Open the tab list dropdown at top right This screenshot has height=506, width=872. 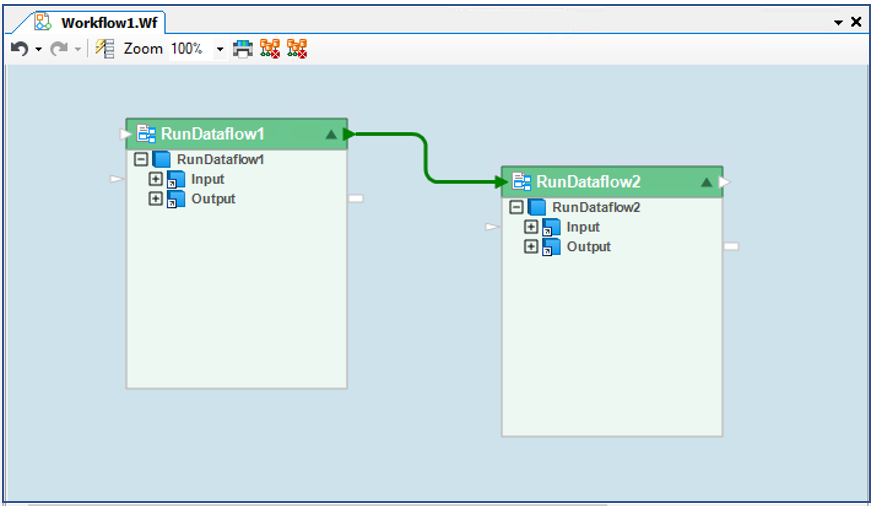[x=838, y=22]
